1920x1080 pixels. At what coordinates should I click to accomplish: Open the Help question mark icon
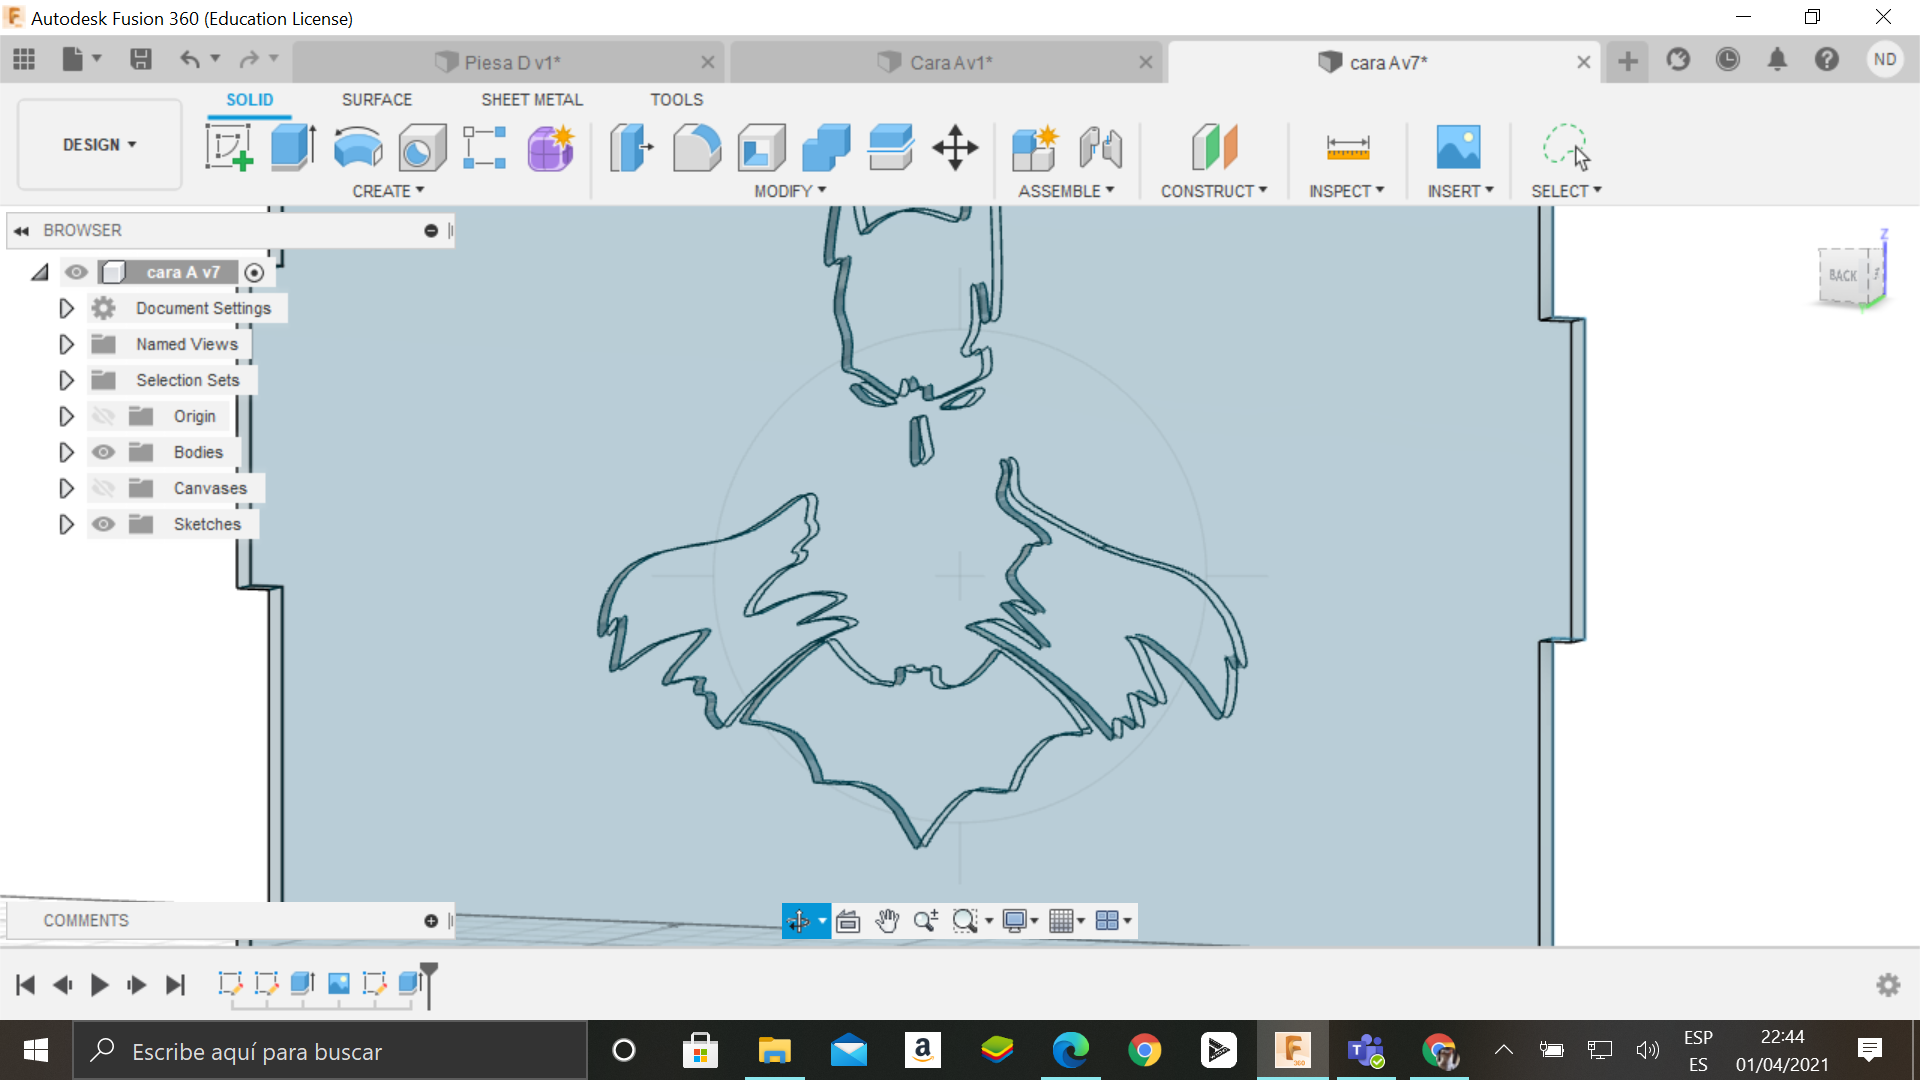click(x=1827, y=60)
